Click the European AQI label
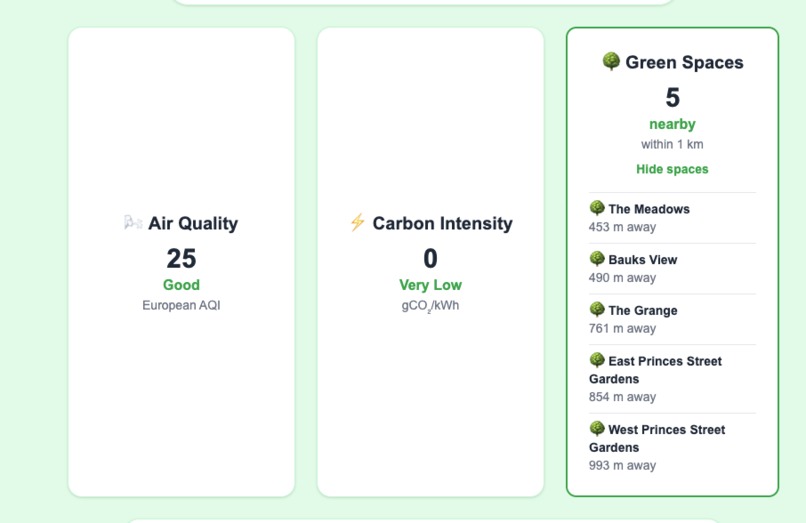The width and height of the screenshot is (806, 523). pos(181,305)
